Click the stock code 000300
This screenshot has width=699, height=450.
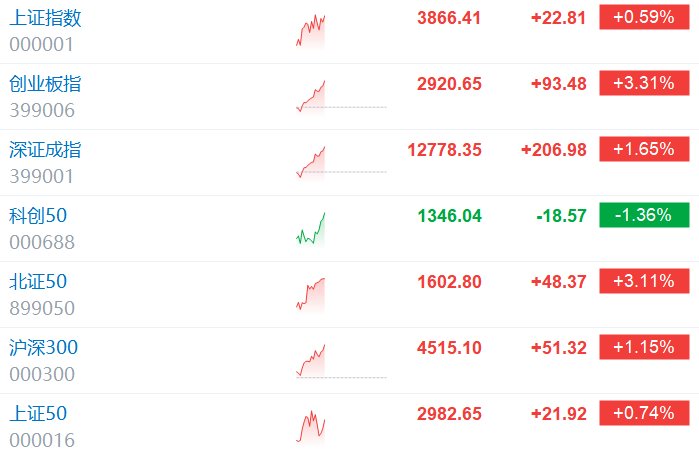point(42,374)
